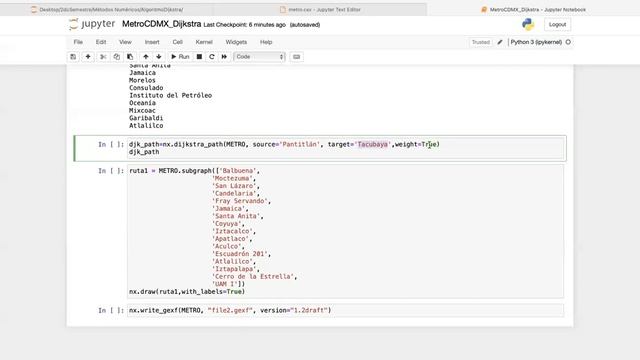Open the View menu

125,42
